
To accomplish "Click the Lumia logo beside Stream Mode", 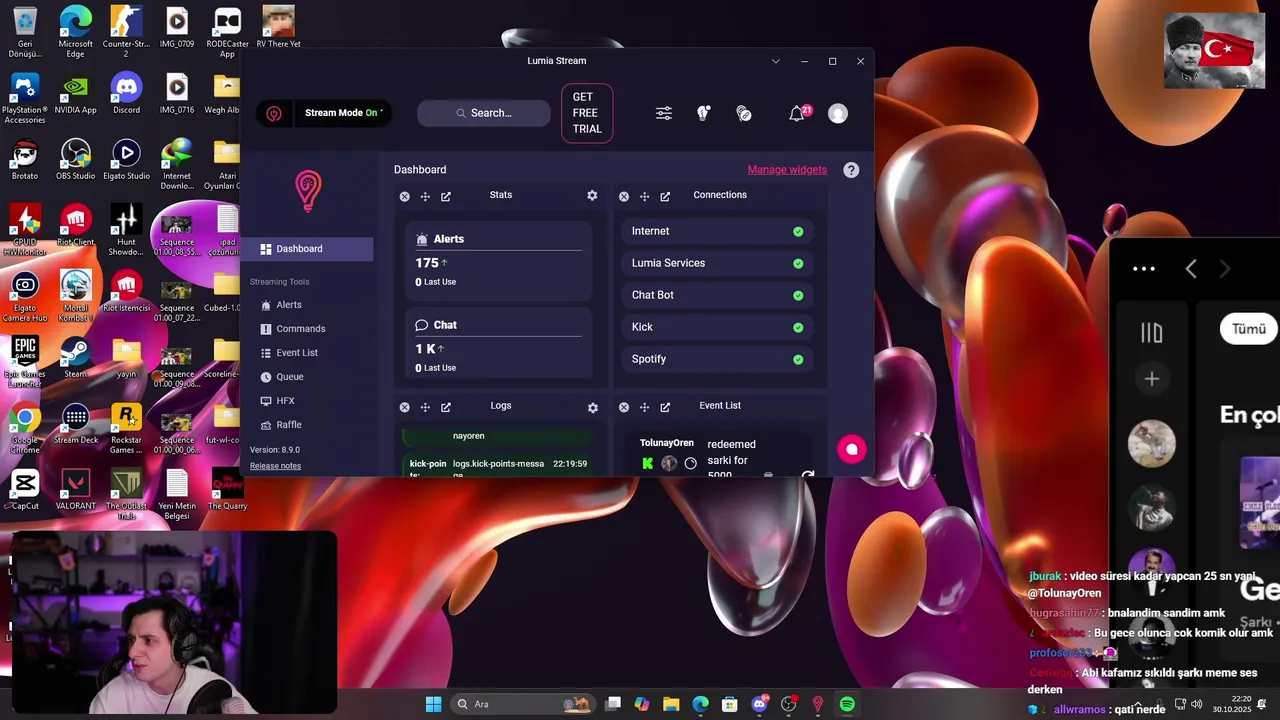I will pyautogui.click(x=274, y=113).
